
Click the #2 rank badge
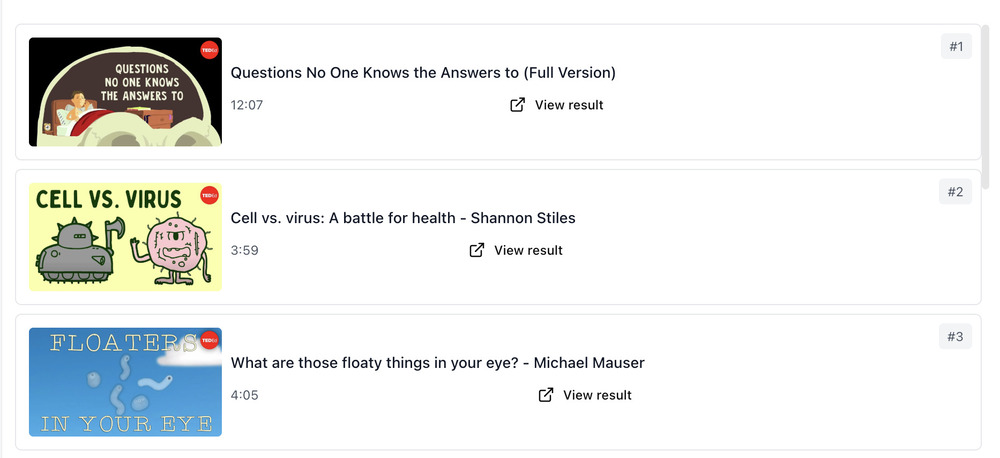956,192
